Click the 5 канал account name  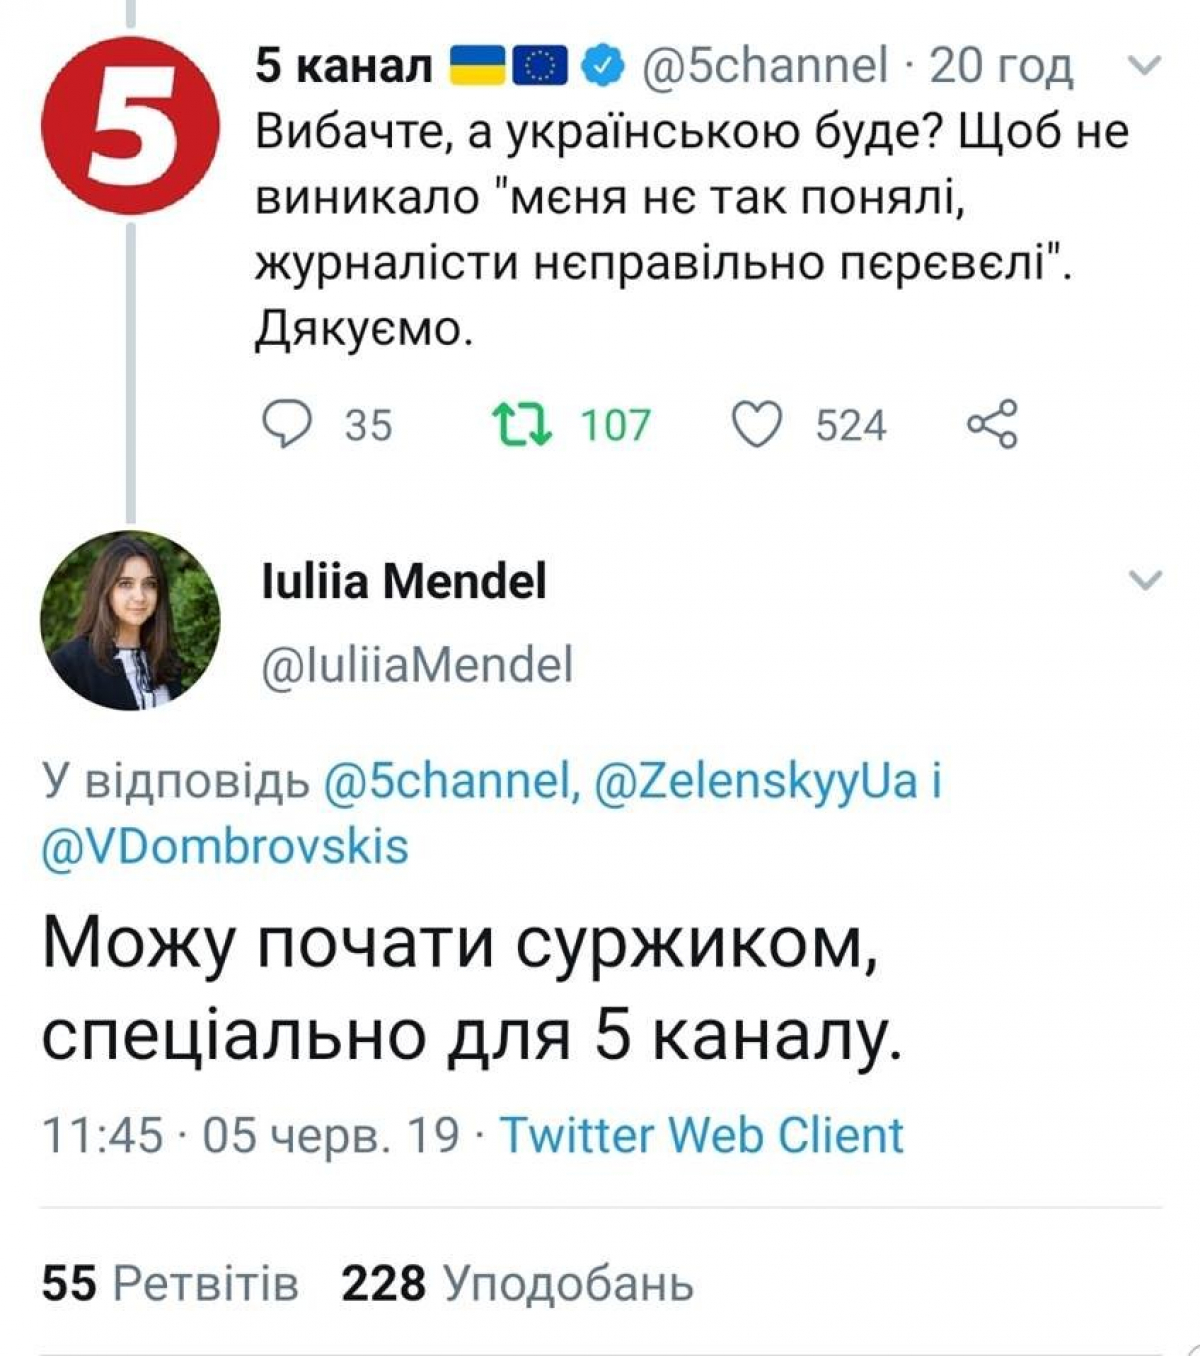(344, 67)
